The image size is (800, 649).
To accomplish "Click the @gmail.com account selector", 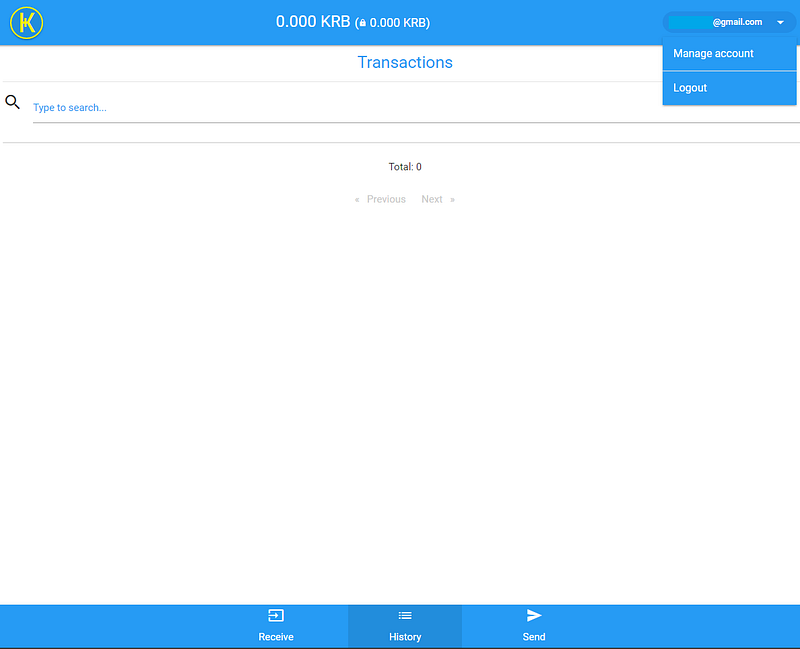I will pyautogui.click(x=729, y=22).
